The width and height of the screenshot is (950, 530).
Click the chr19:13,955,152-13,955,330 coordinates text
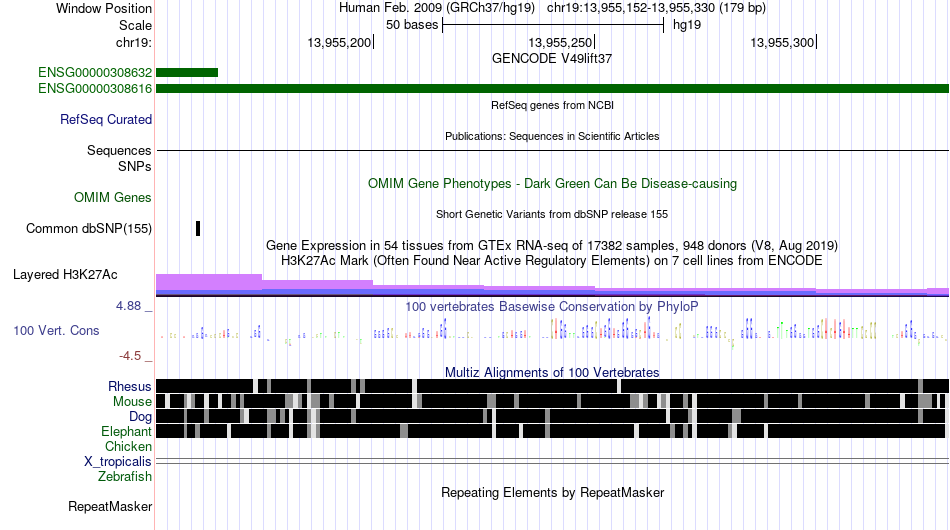[x=656, y=8]
